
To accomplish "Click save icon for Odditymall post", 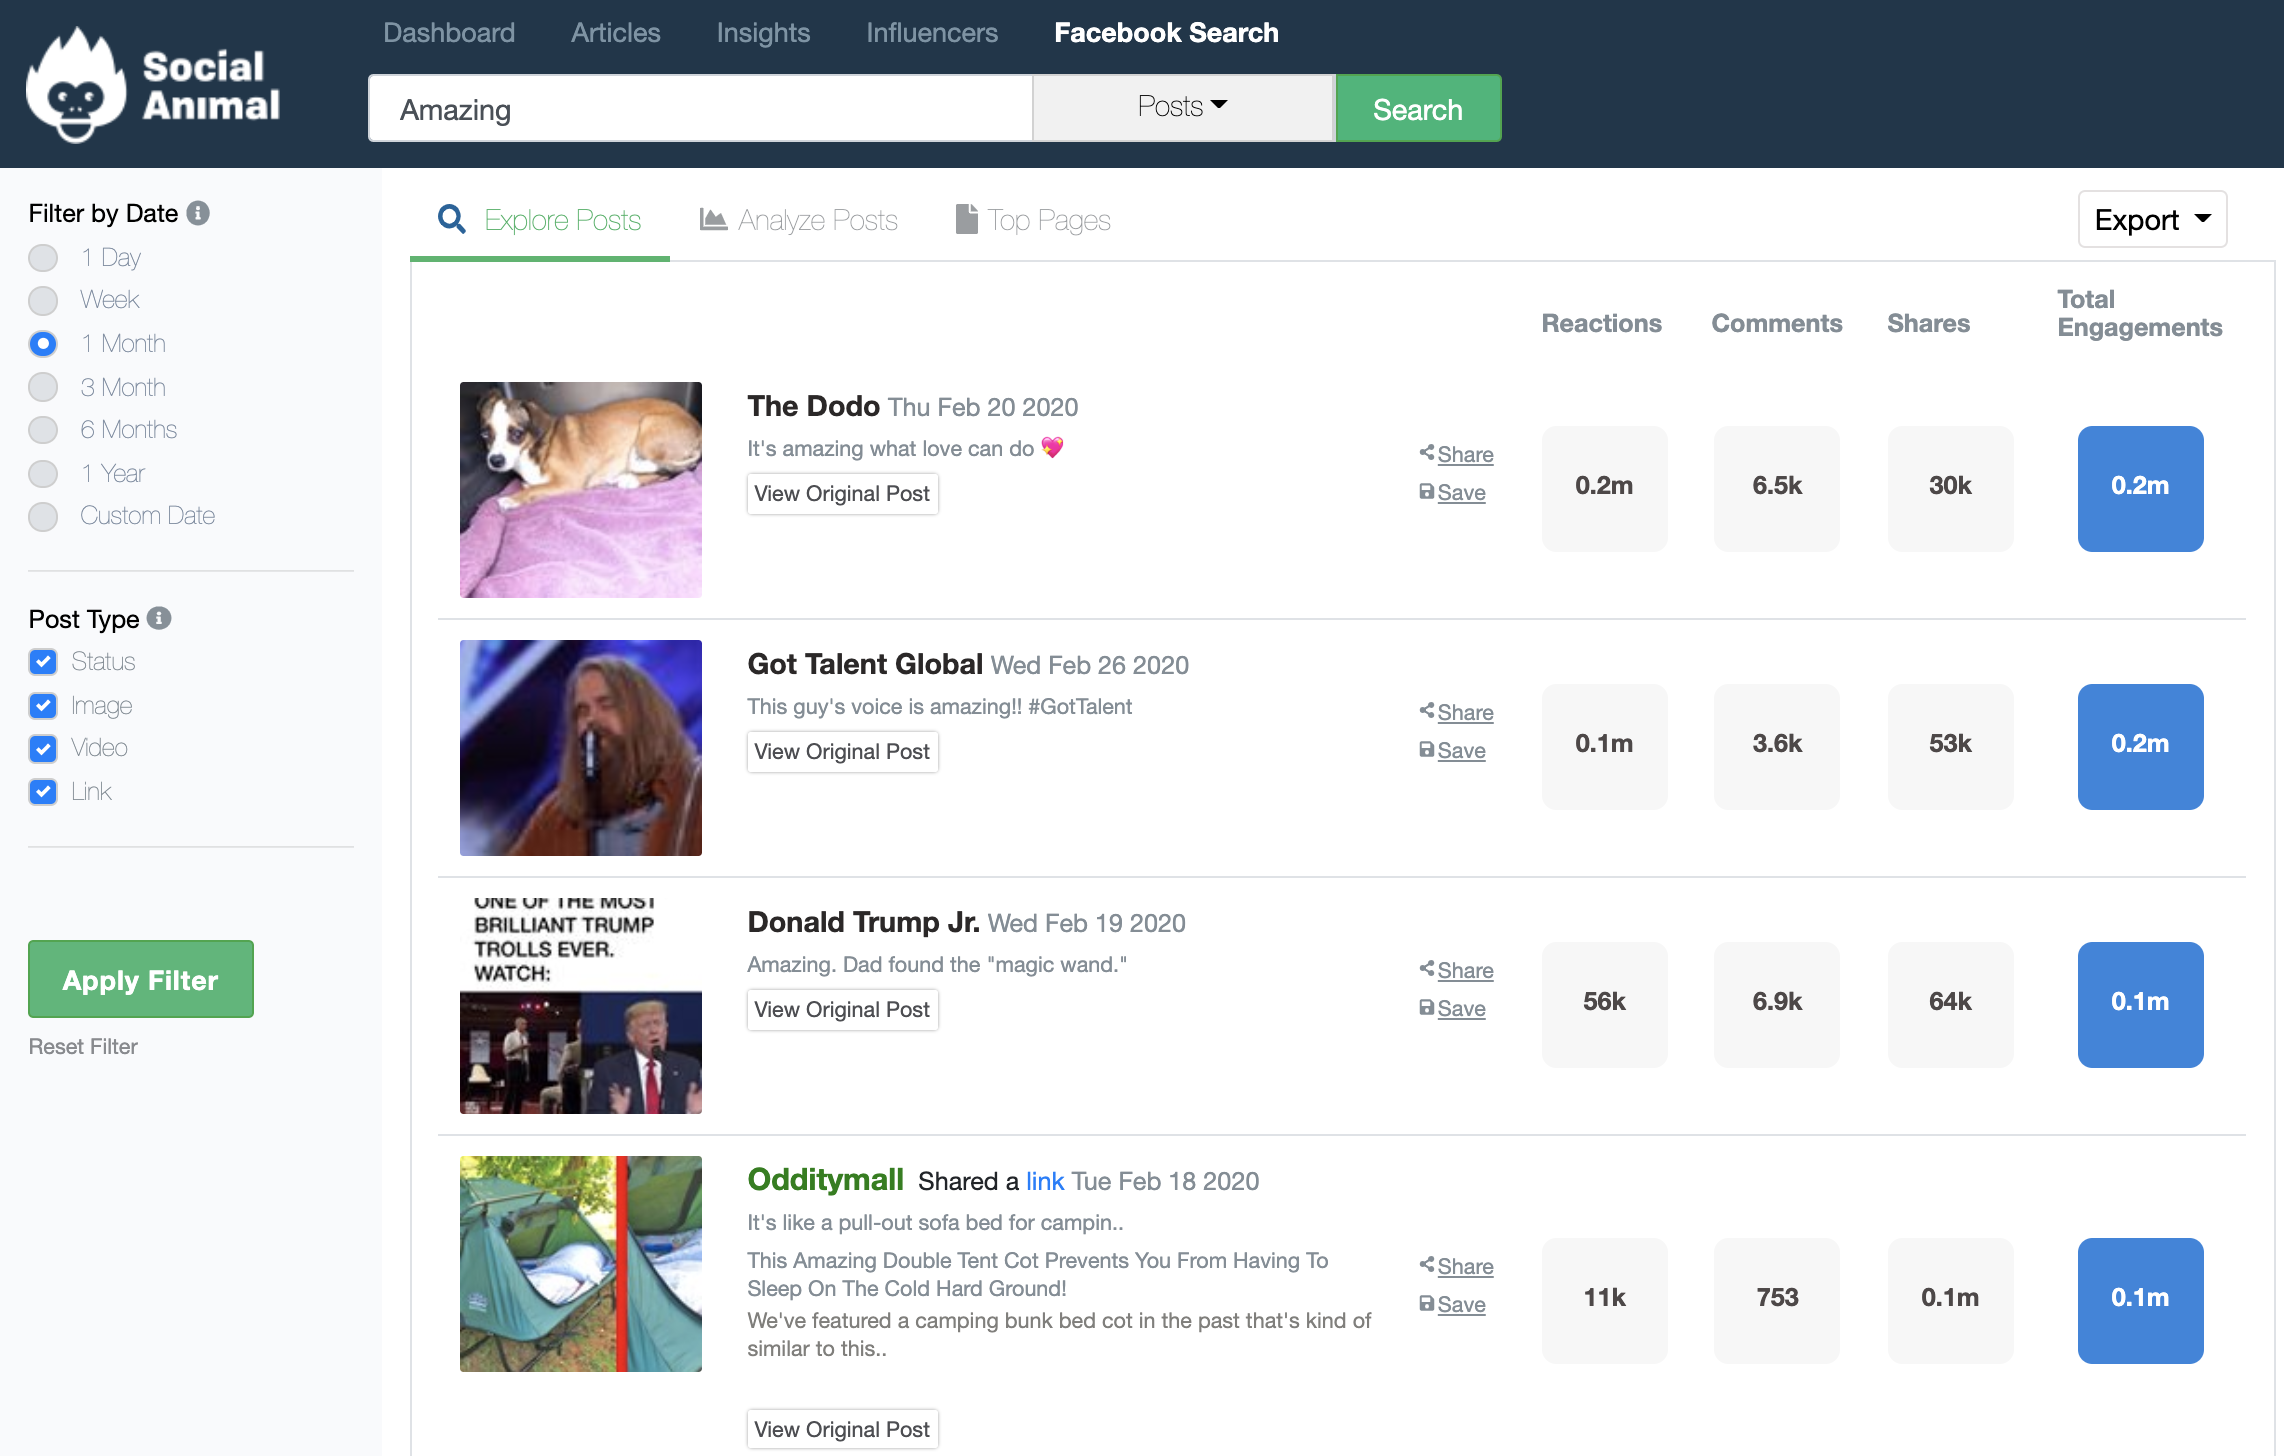I will [x=1427, y=1303].
